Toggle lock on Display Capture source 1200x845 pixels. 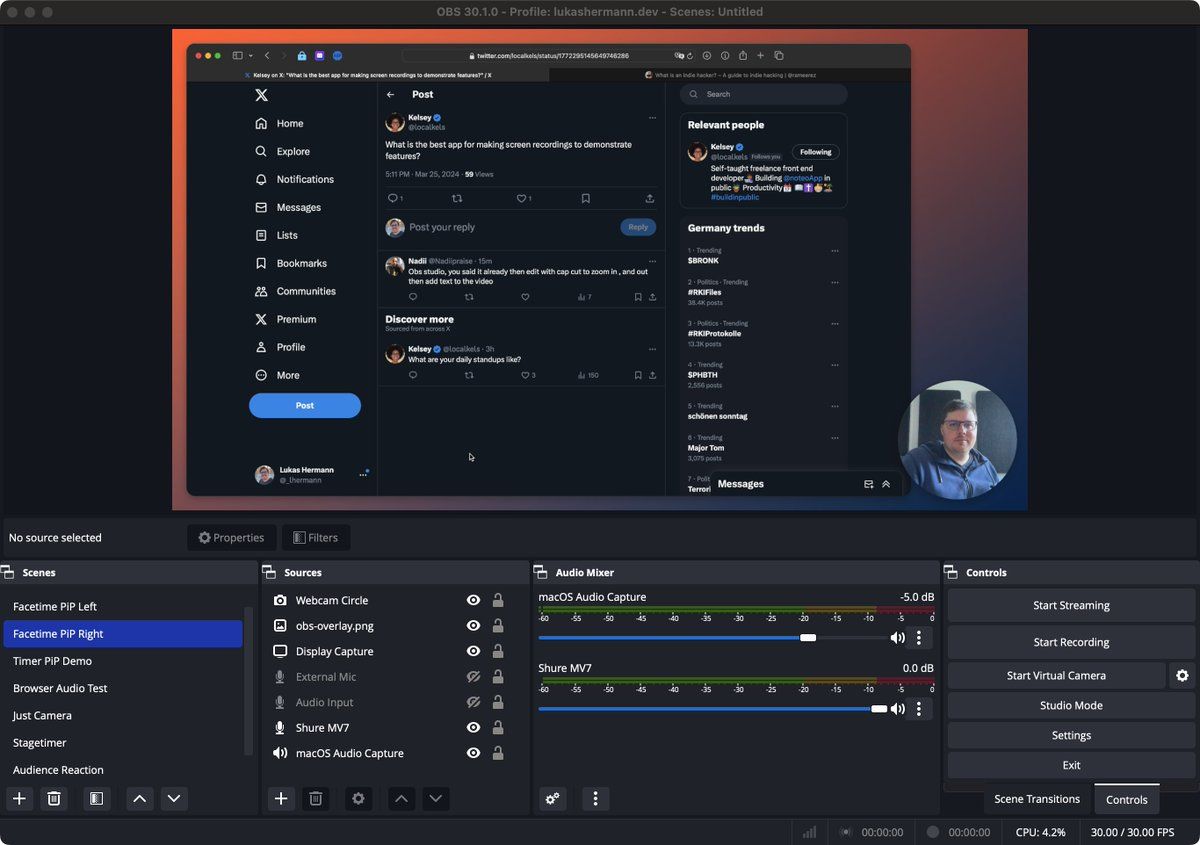point(498,651)
